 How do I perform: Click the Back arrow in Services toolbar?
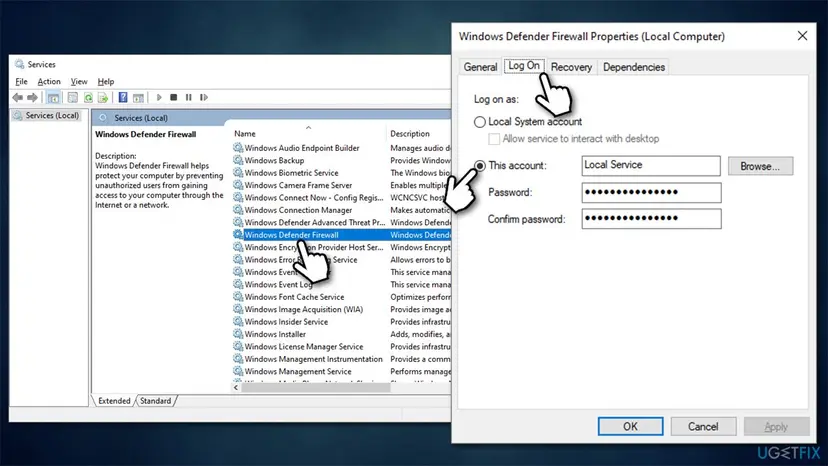[17, 97]
